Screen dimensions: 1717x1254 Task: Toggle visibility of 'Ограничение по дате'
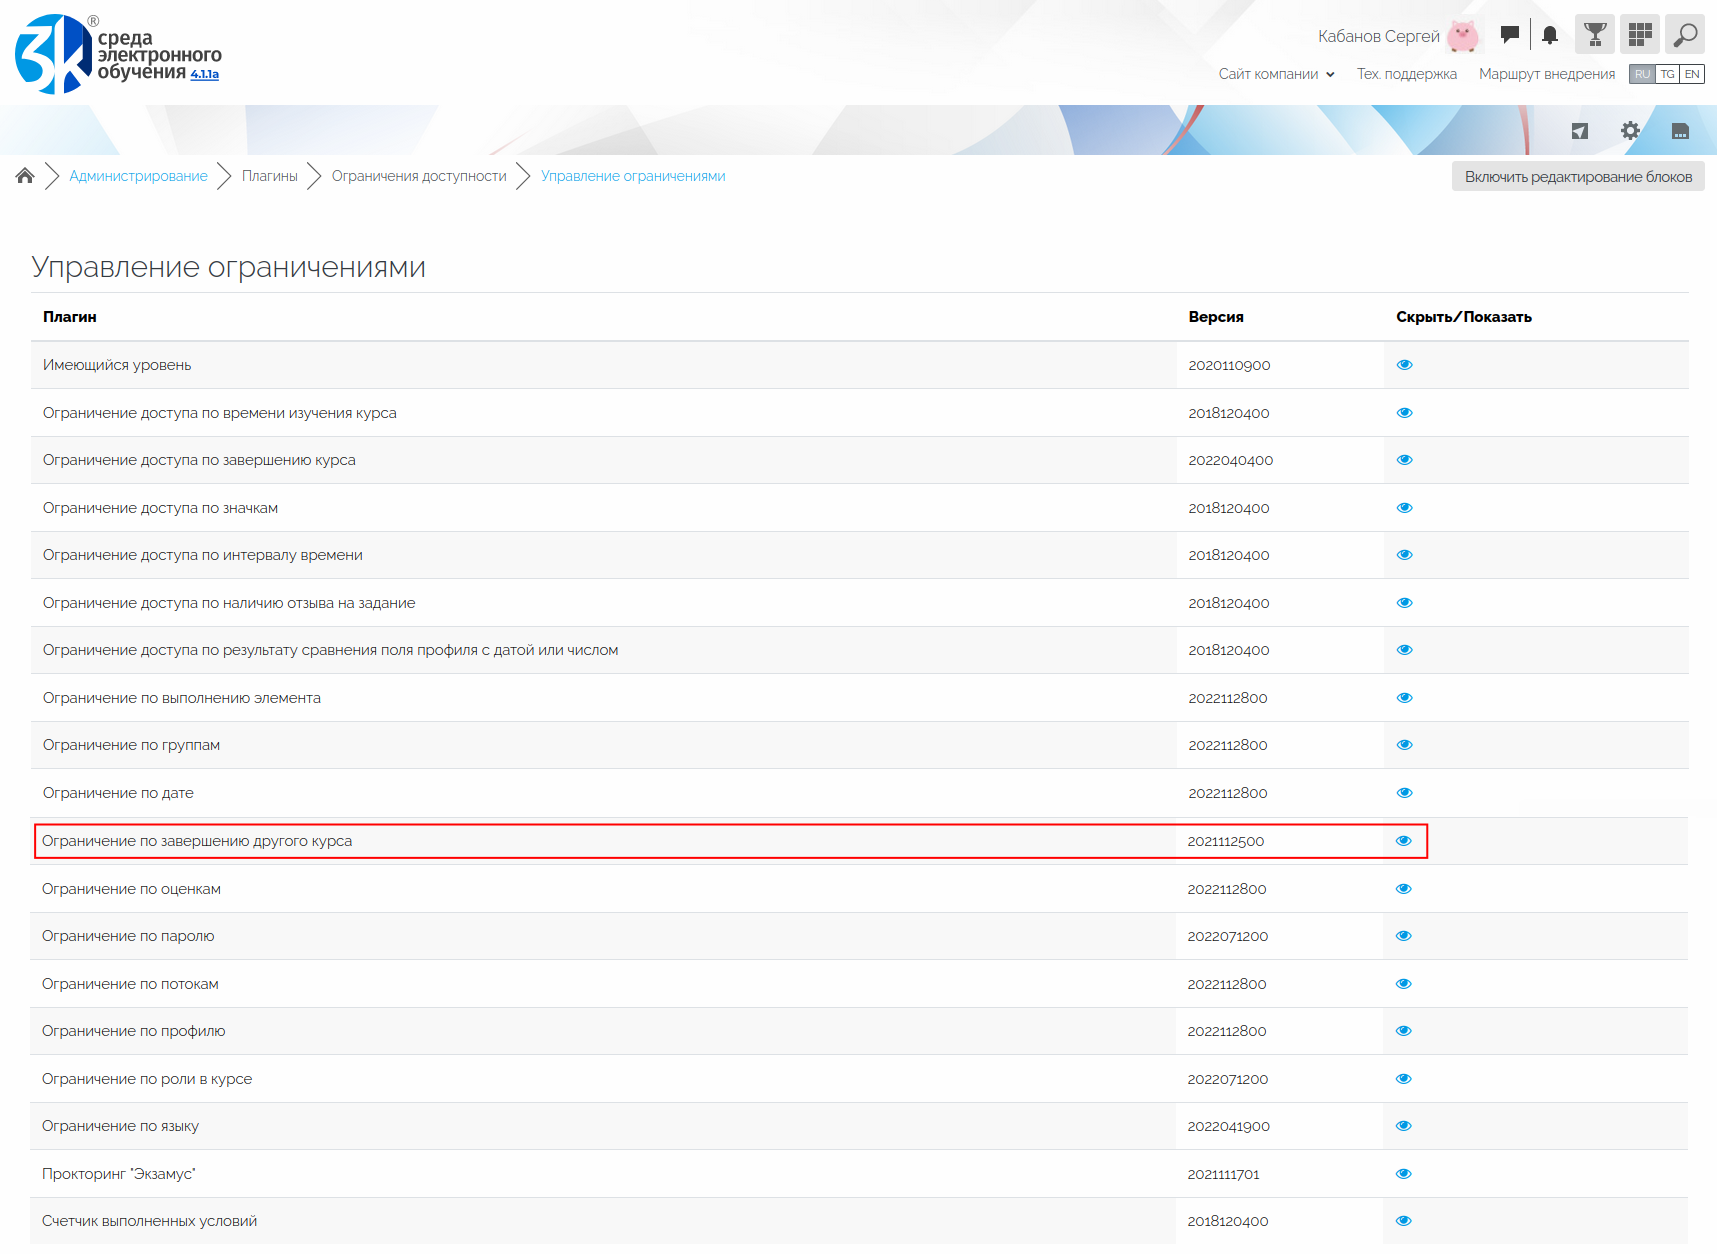[1404, 793]
